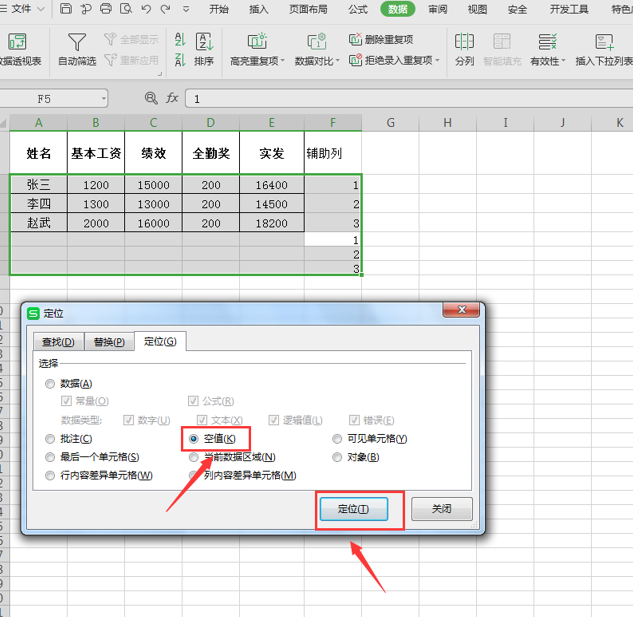Click the 数据对比 data compare icon

[x=316, y=41]
